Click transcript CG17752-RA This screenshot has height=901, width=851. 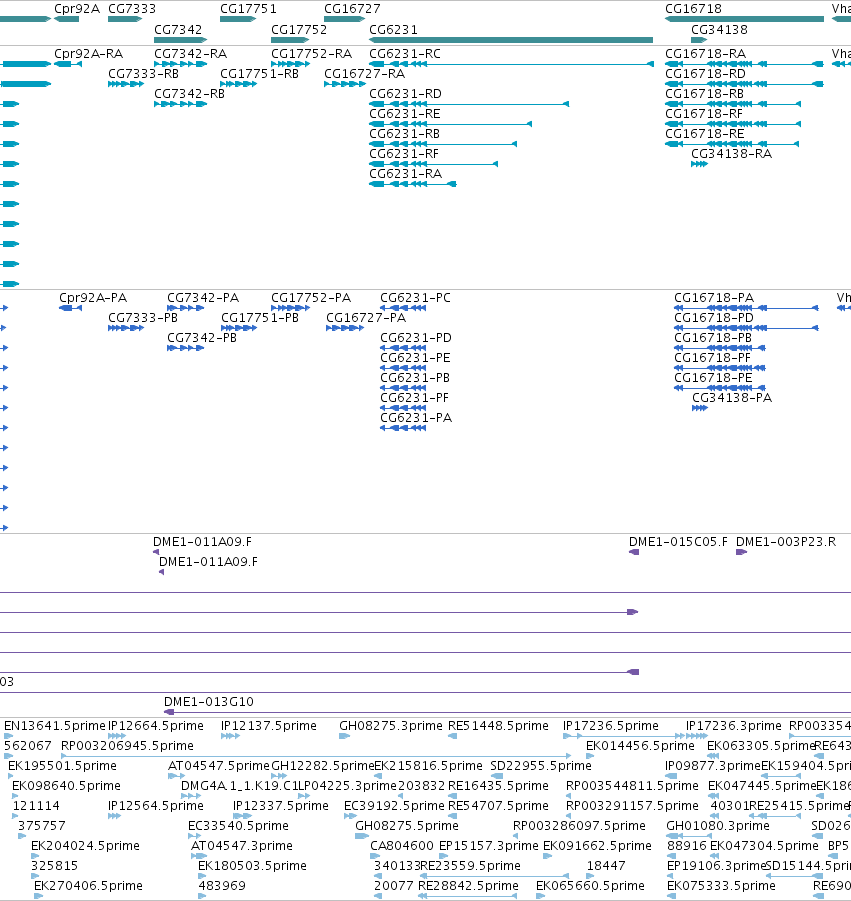(311, 53)
